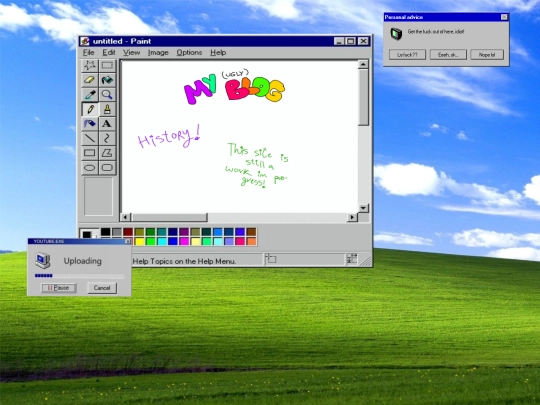Pick the orange color swatch
540x405 pixels.
(x=251, y=241)
